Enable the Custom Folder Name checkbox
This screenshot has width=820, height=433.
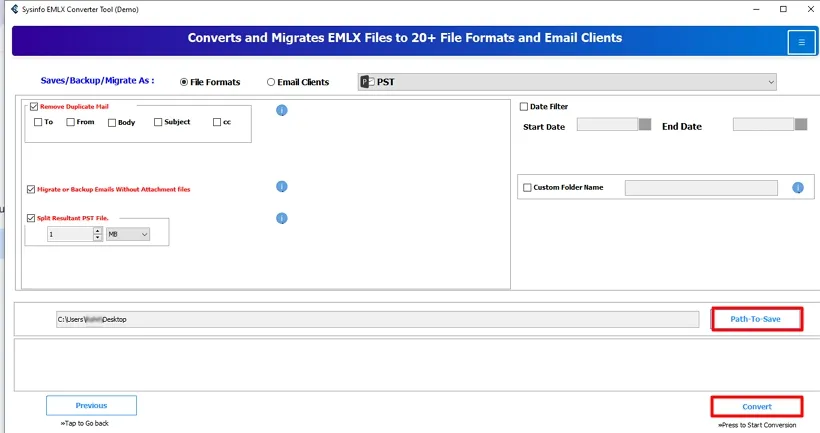[527, 187]
